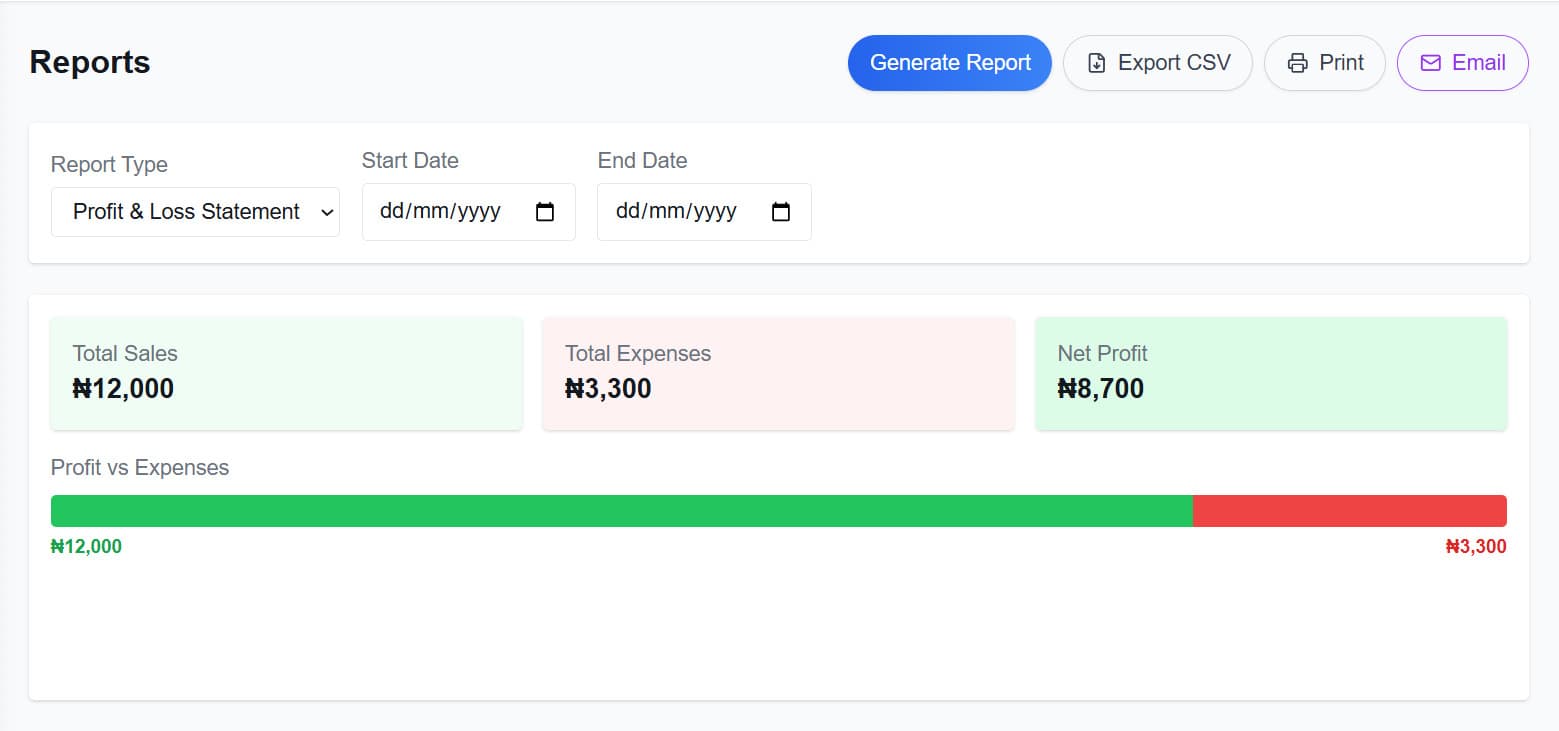This screenshot has width=1559, height=731.
Task: Click the Email report button
Action: point(1461,62)
